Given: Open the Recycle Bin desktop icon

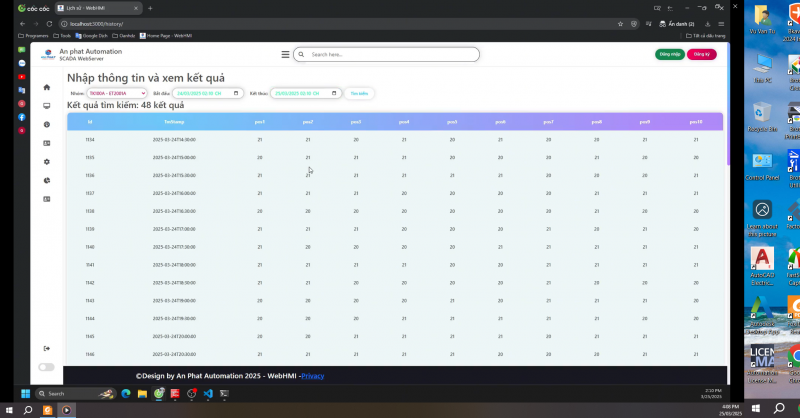Looking at the screenshot, I should (x=762, y=117).
